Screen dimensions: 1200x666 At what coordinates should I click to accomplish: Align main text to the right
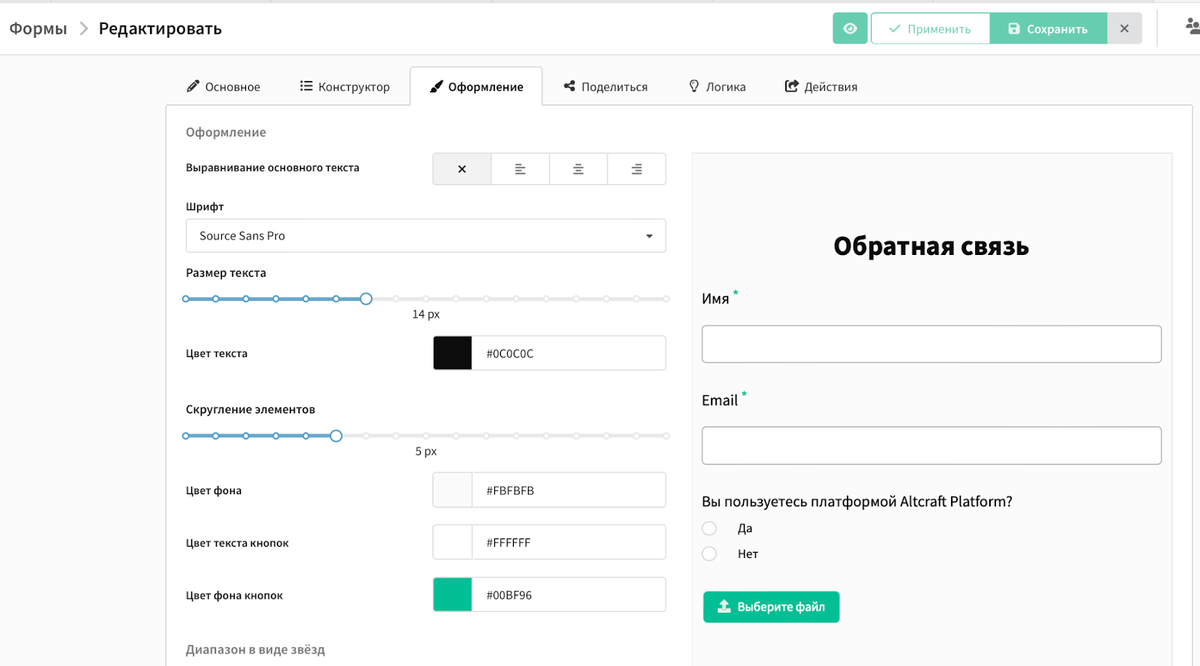tap(636, 169)
